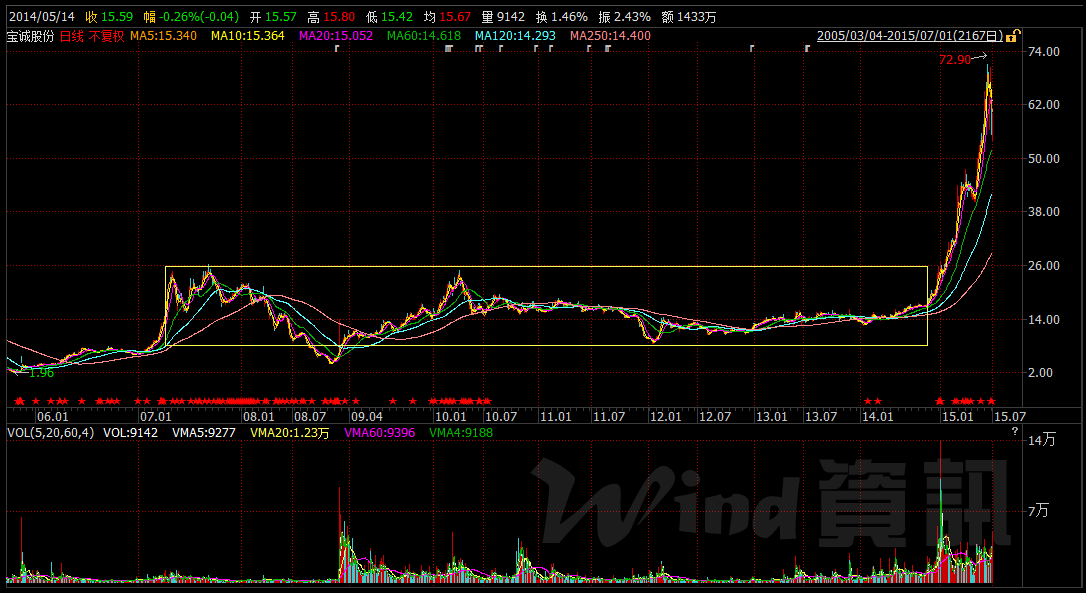Click the MA60:14.618 indicator label
Screen dimensions: 1086x593
(420, 35)
